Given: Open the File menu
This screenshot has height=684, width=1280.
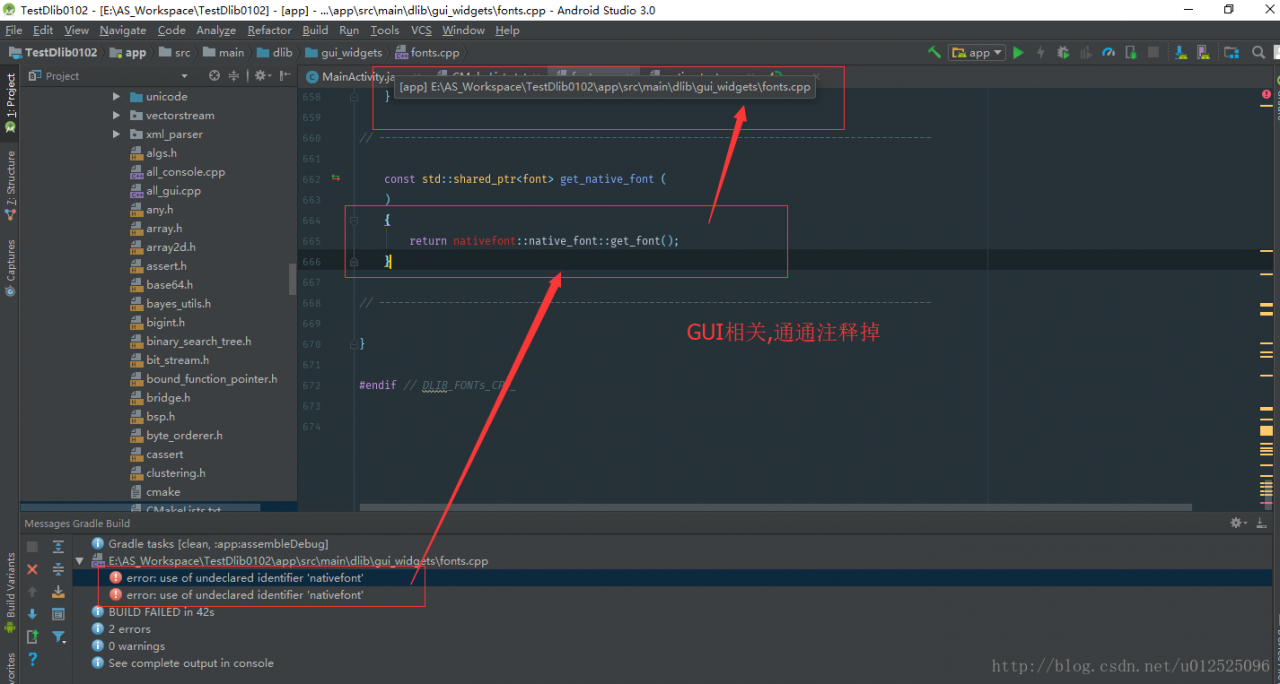Looking at the screenshot, I should click(13, 30).
